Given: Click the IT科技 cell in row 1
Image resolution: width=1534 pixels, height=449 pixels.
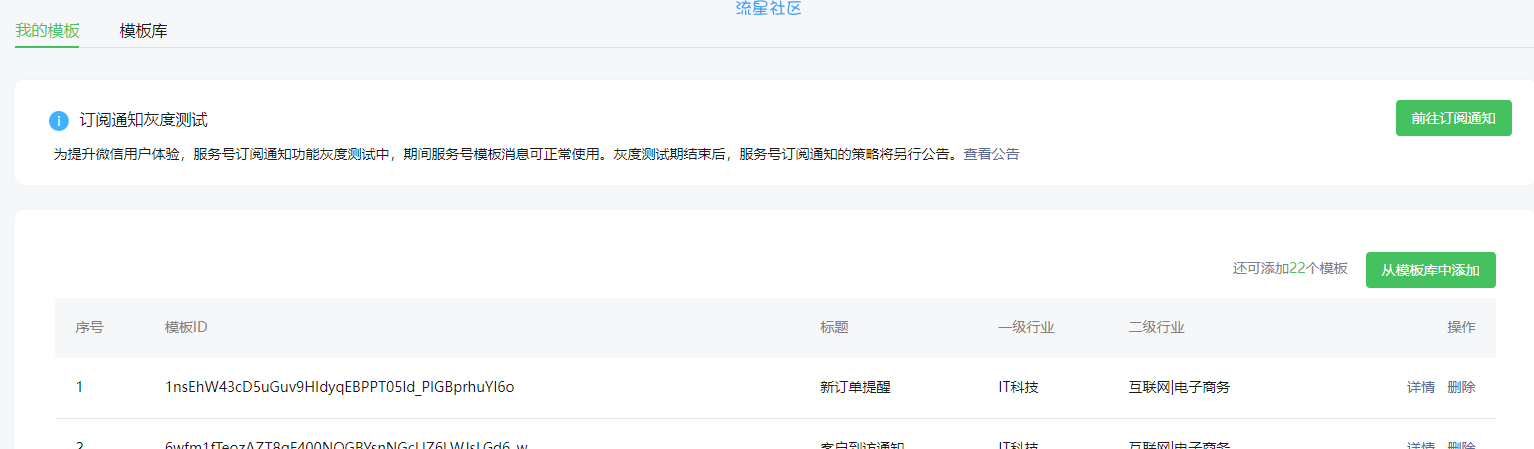Looking at the screenshot, I should pos(1018,387).
